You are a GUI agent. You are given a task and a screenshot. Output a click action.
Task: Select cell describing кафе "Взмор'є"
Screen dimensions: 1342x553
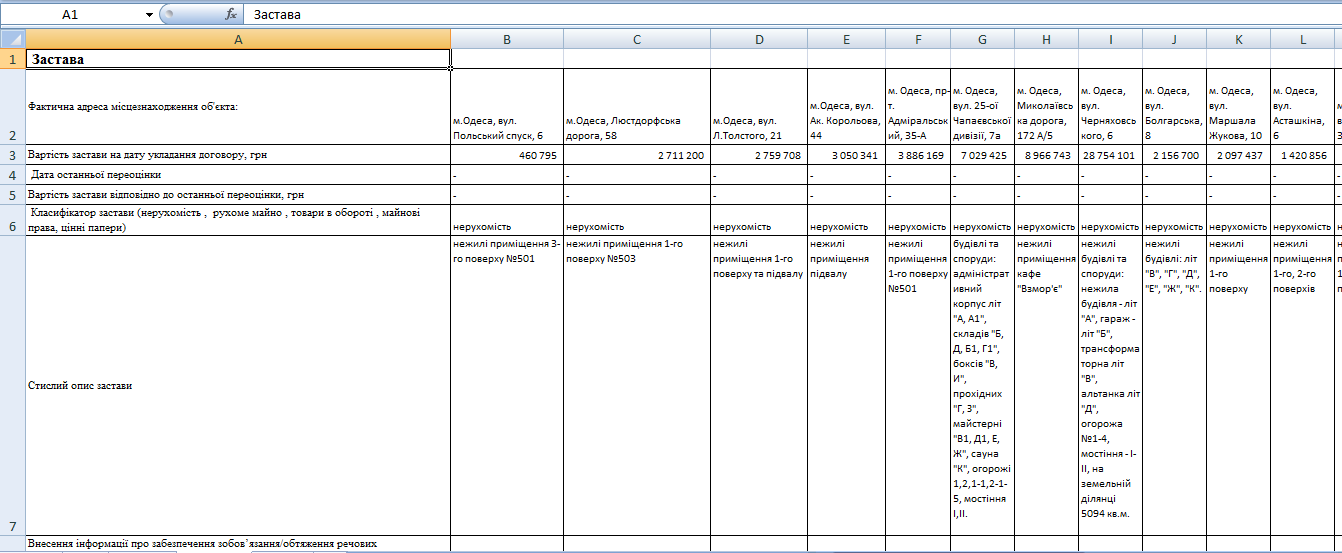[1046, 257]
